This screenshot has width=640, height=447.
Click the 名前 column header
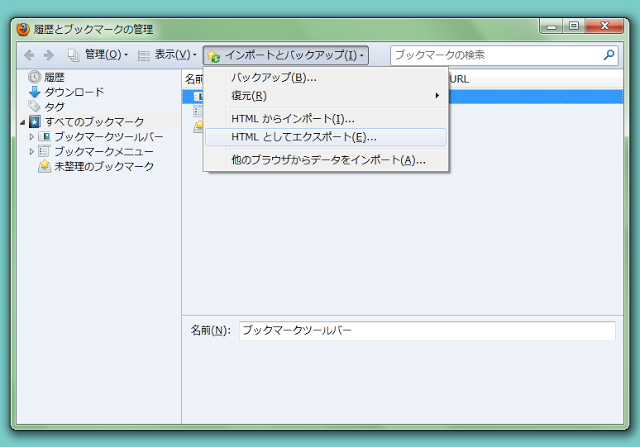click(x=193, y=79)
